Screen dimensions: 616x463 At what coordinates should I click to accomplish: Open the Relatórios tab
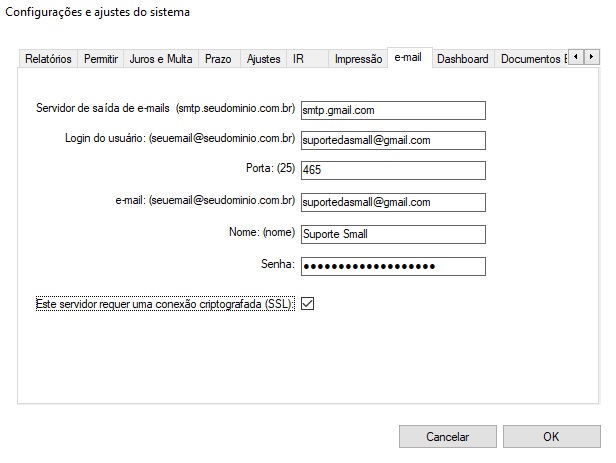pos(48,60)
